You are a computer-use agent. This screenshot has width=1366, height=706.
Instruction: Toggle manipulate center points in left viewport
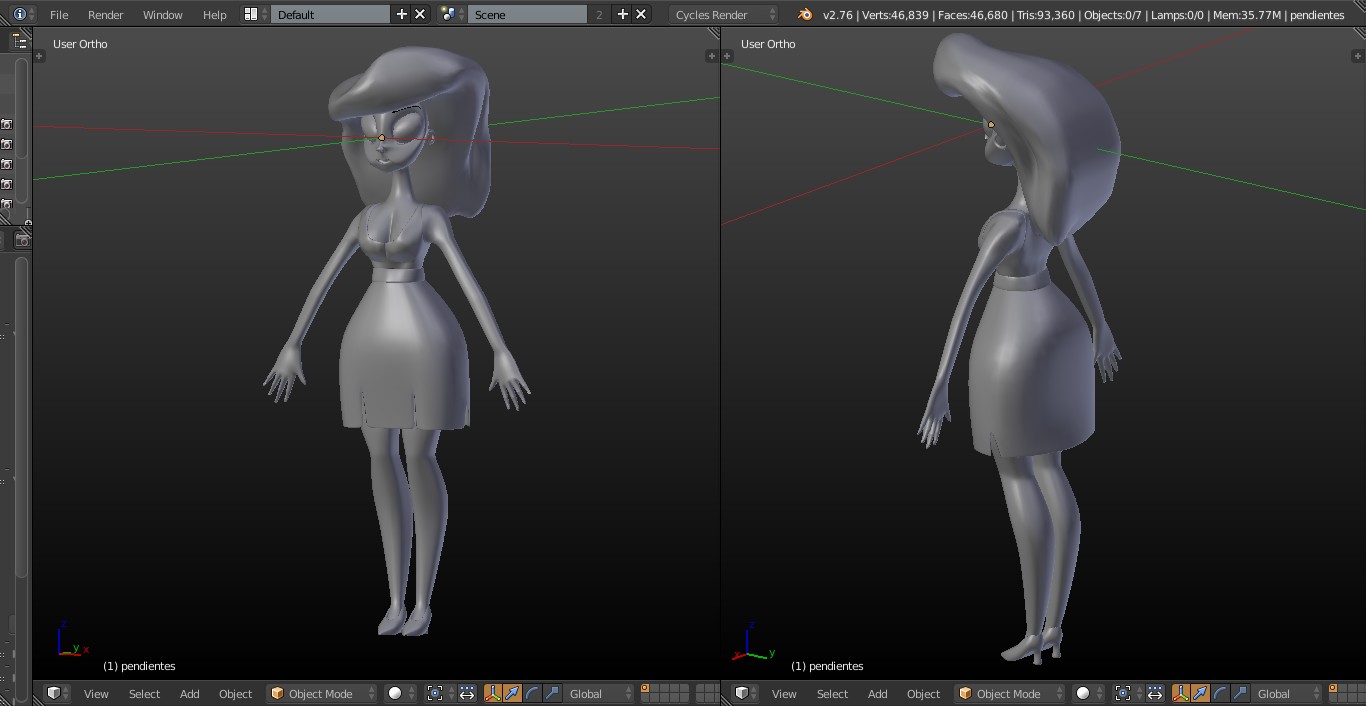[467, 693]
